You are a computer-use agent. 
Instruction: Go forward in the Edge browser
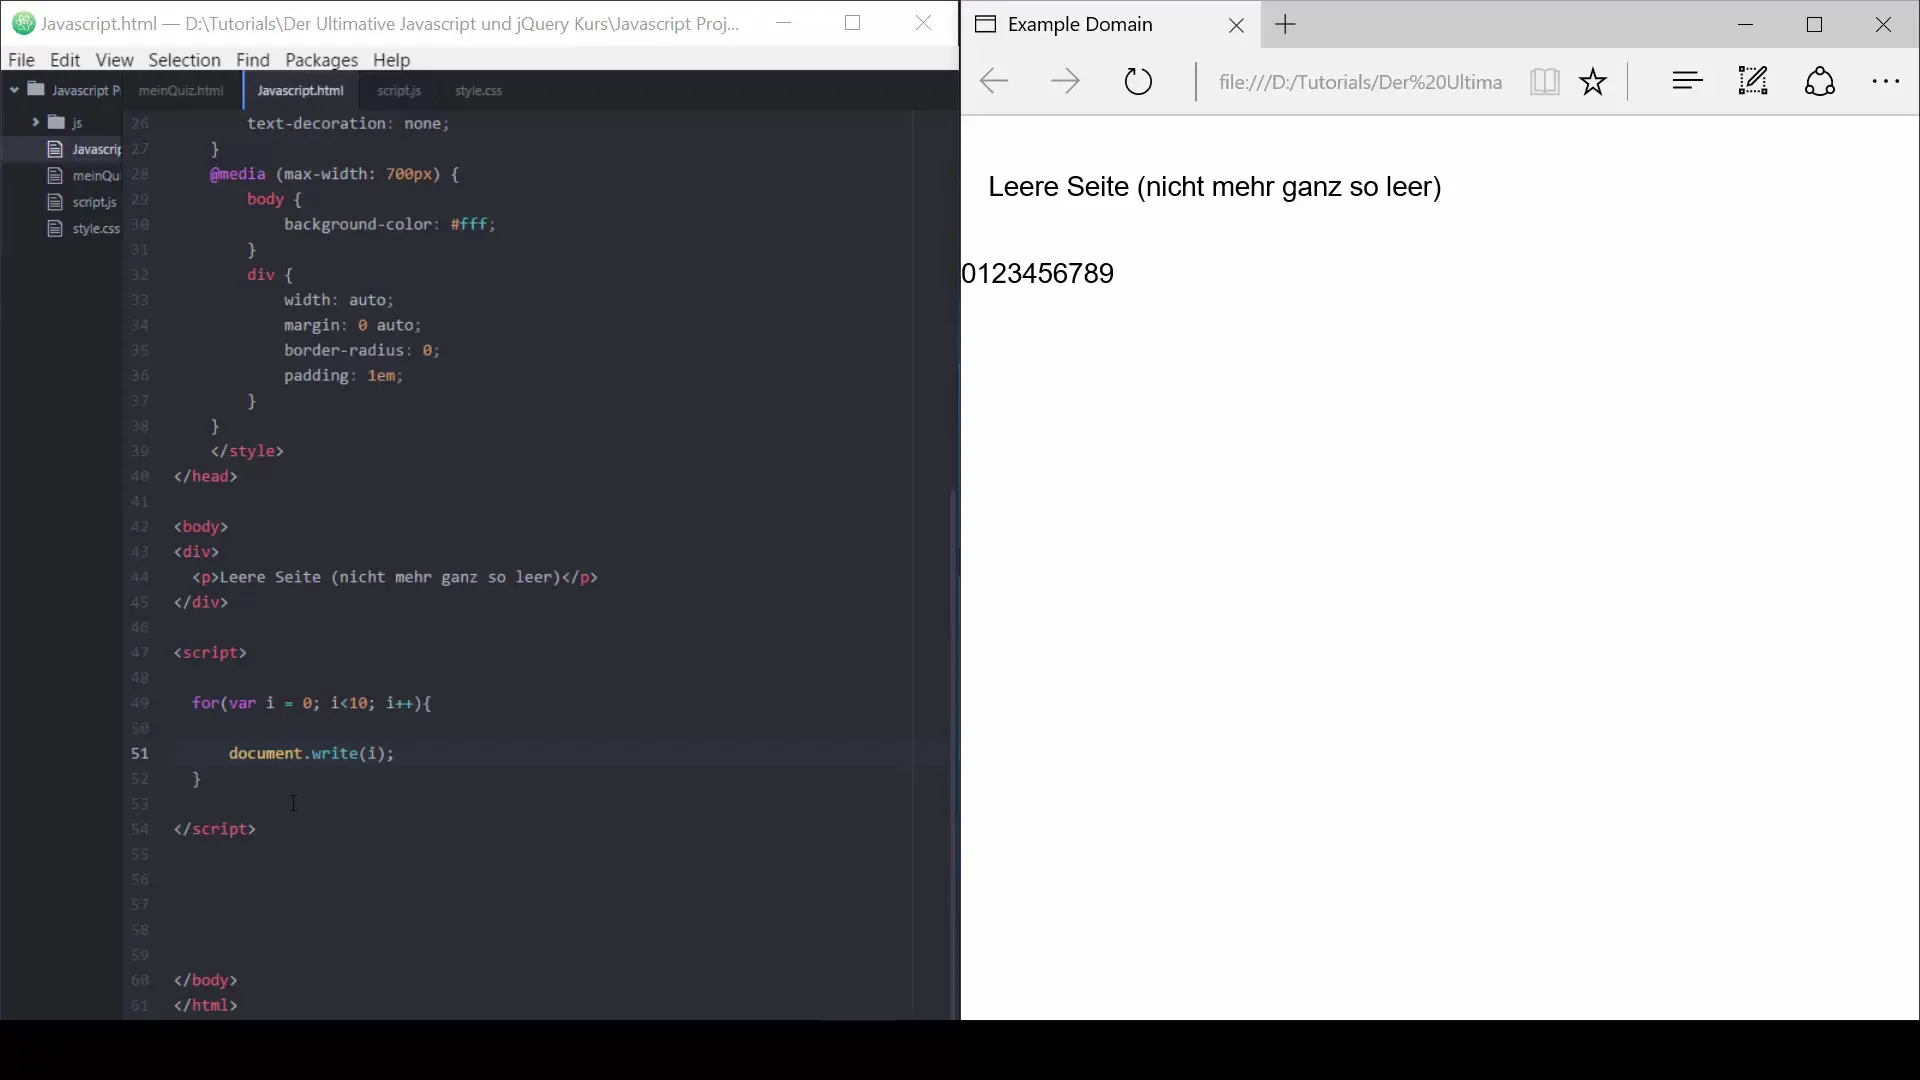click(1065, 82)
